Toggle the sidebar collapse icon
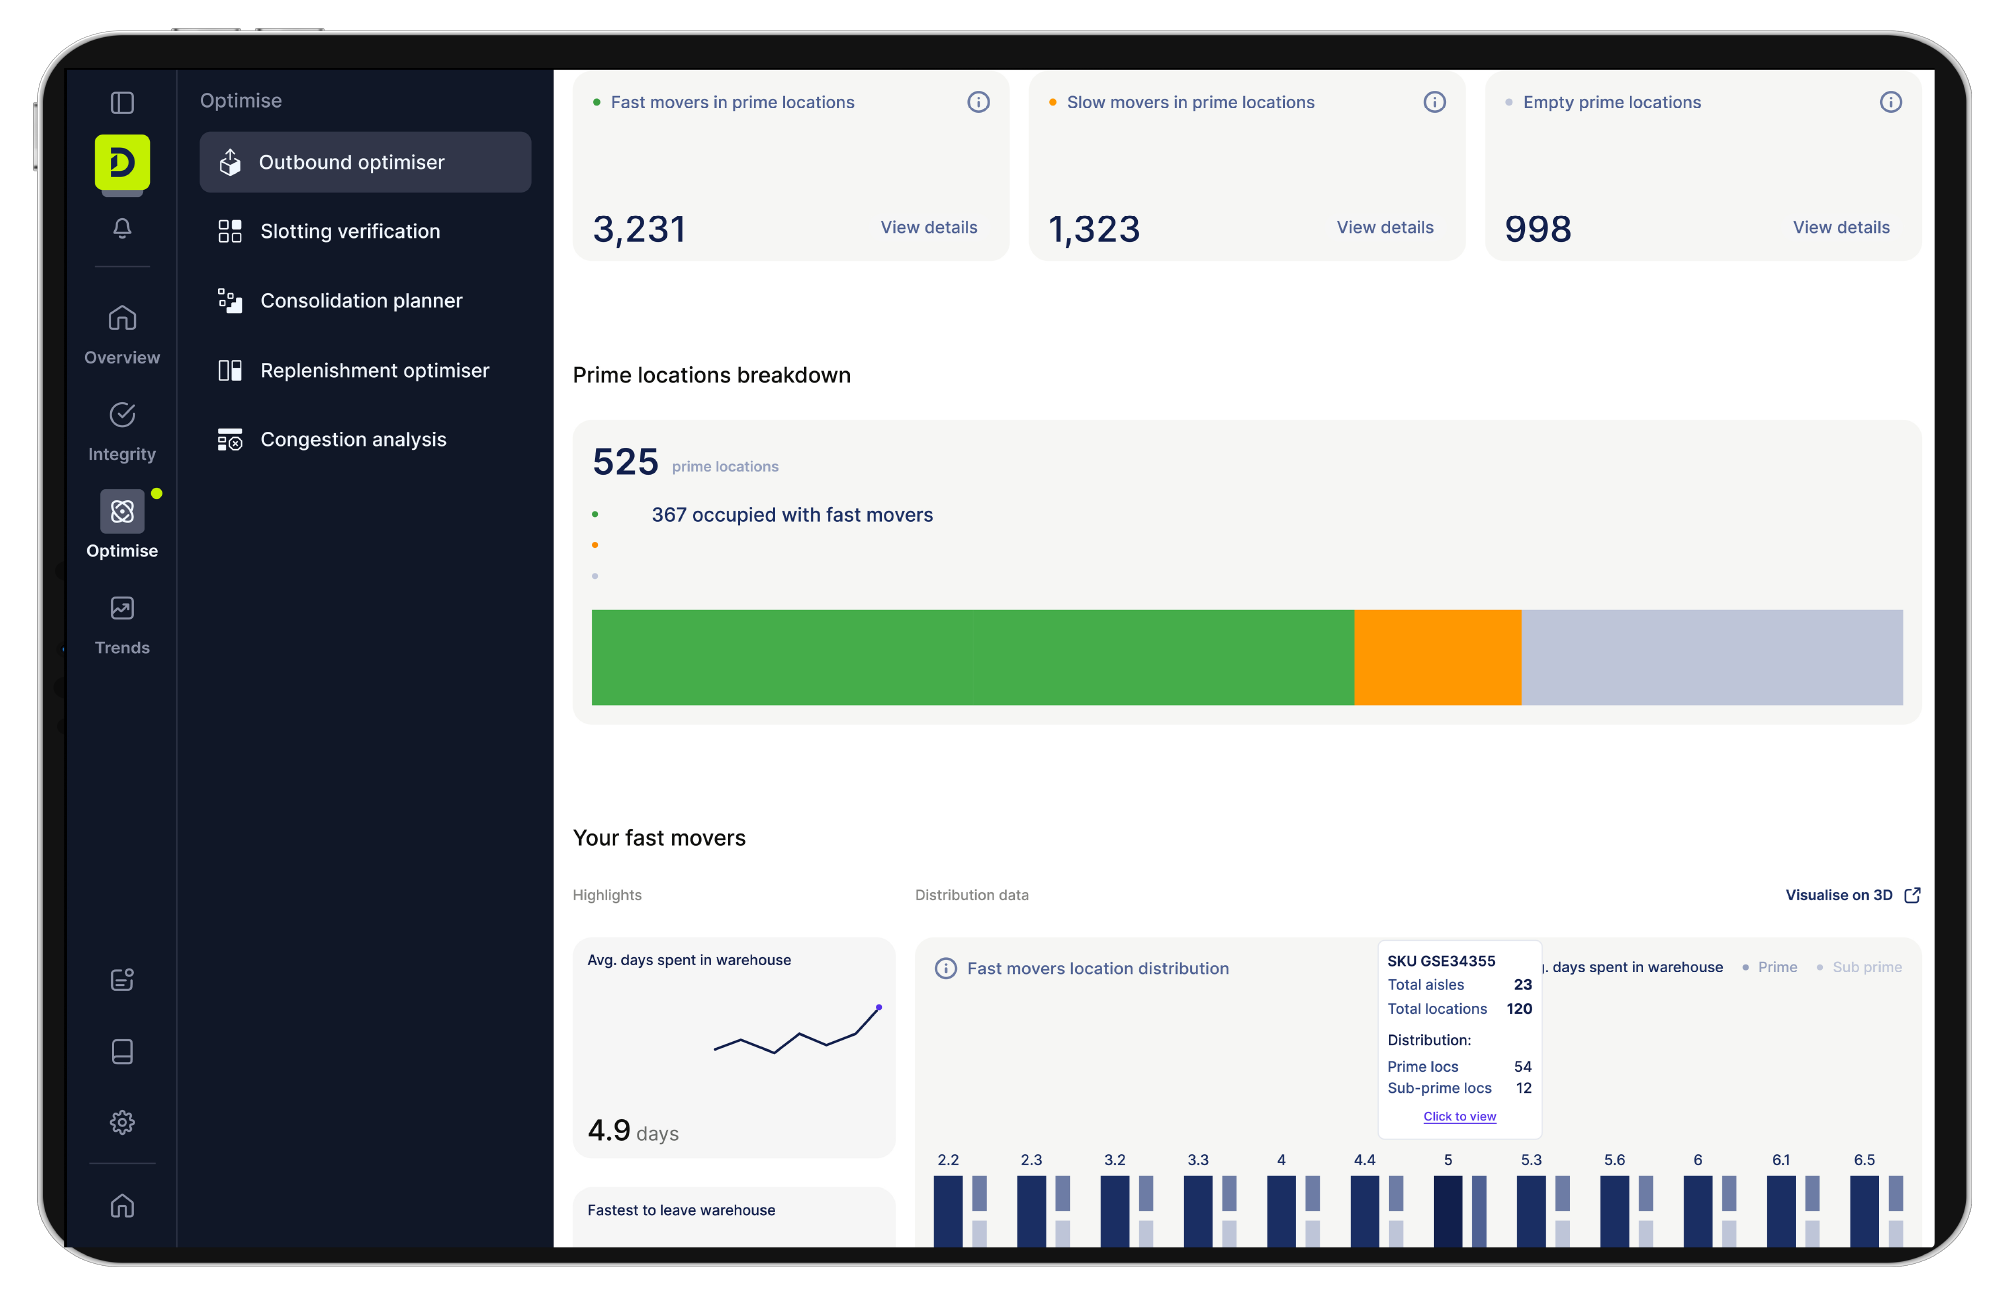This screenshot has height=1297, width=2000. 122,103
